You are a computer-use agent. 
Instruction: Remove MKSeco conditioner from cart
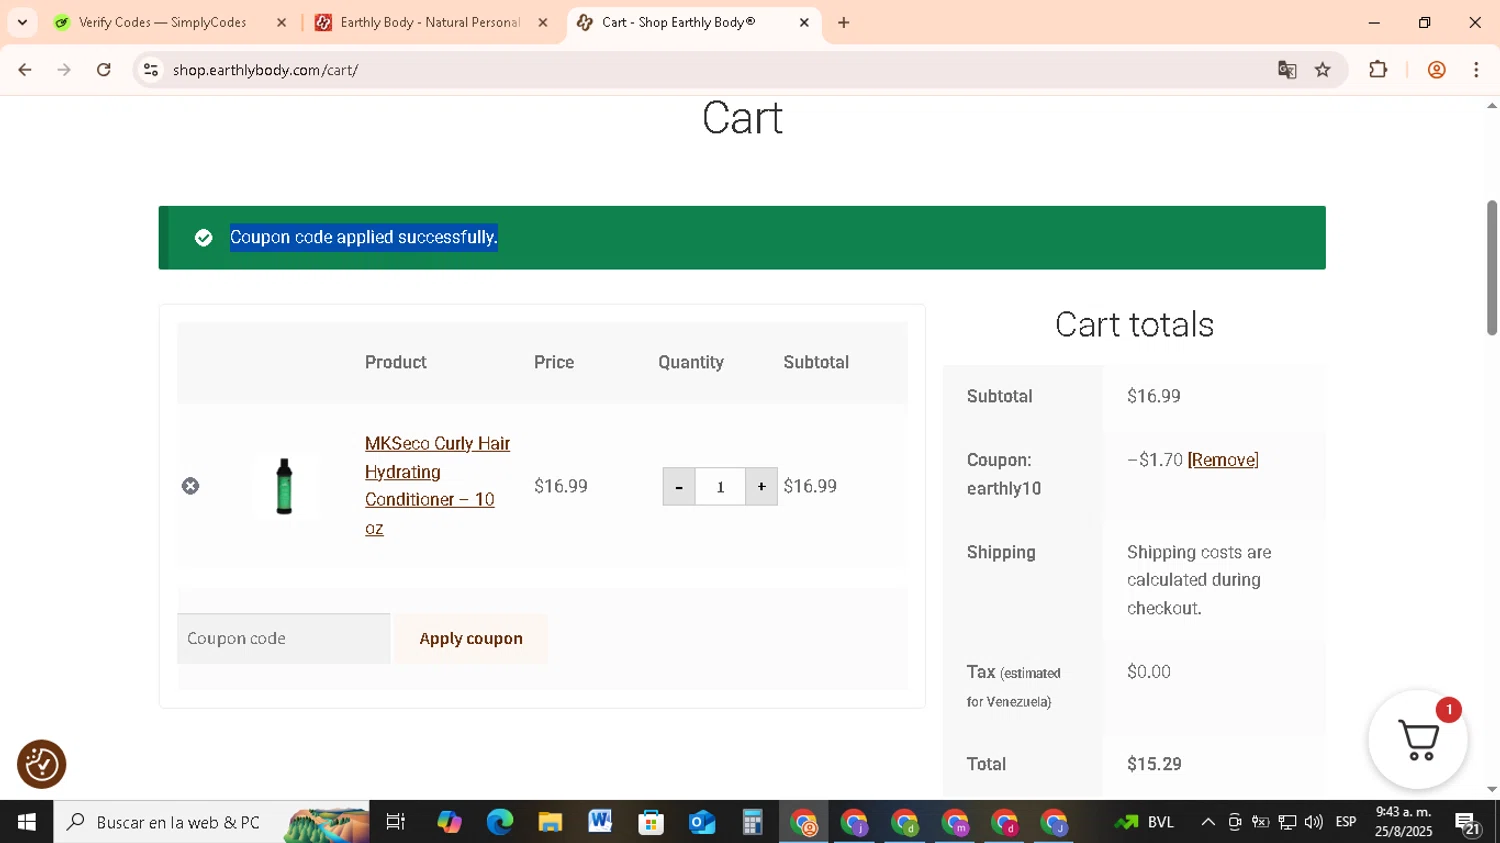pos(190,486)
